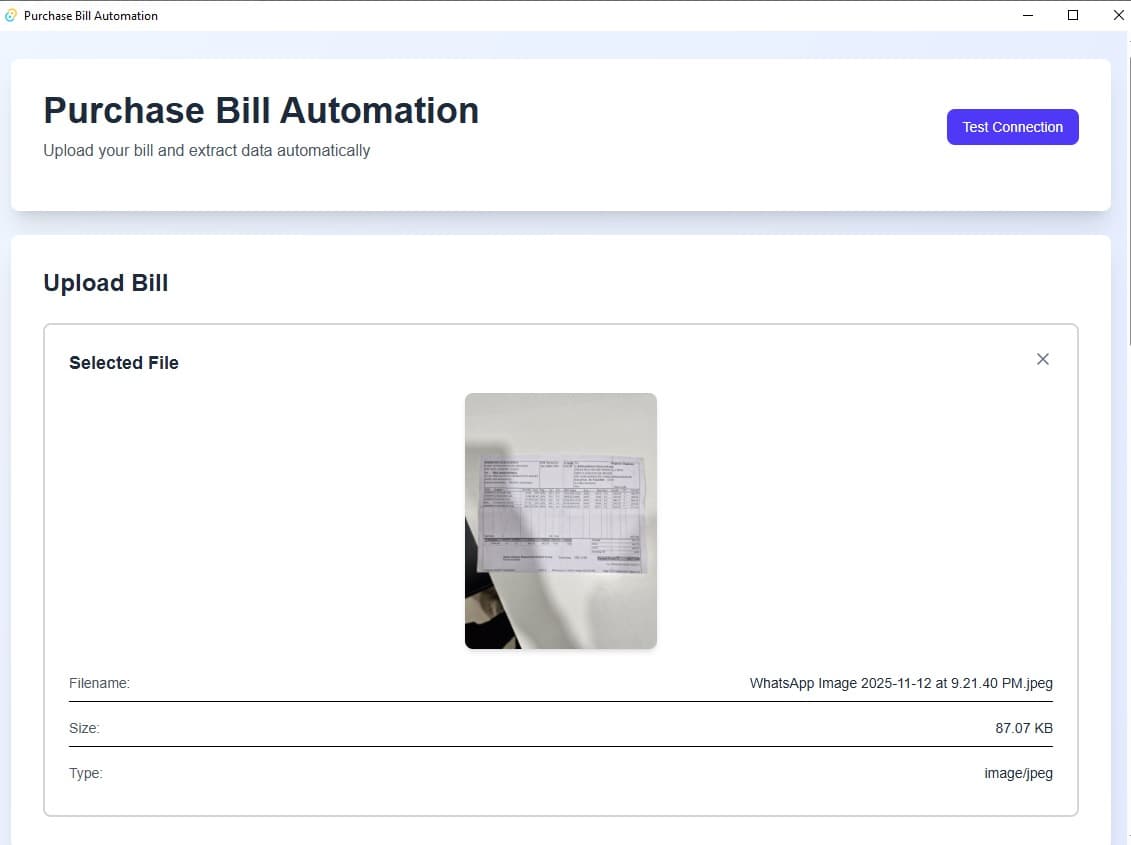The height and width of the screenshot is (845, 1131).
Task: Click the image/jpeg type value
Action: 1018,774
